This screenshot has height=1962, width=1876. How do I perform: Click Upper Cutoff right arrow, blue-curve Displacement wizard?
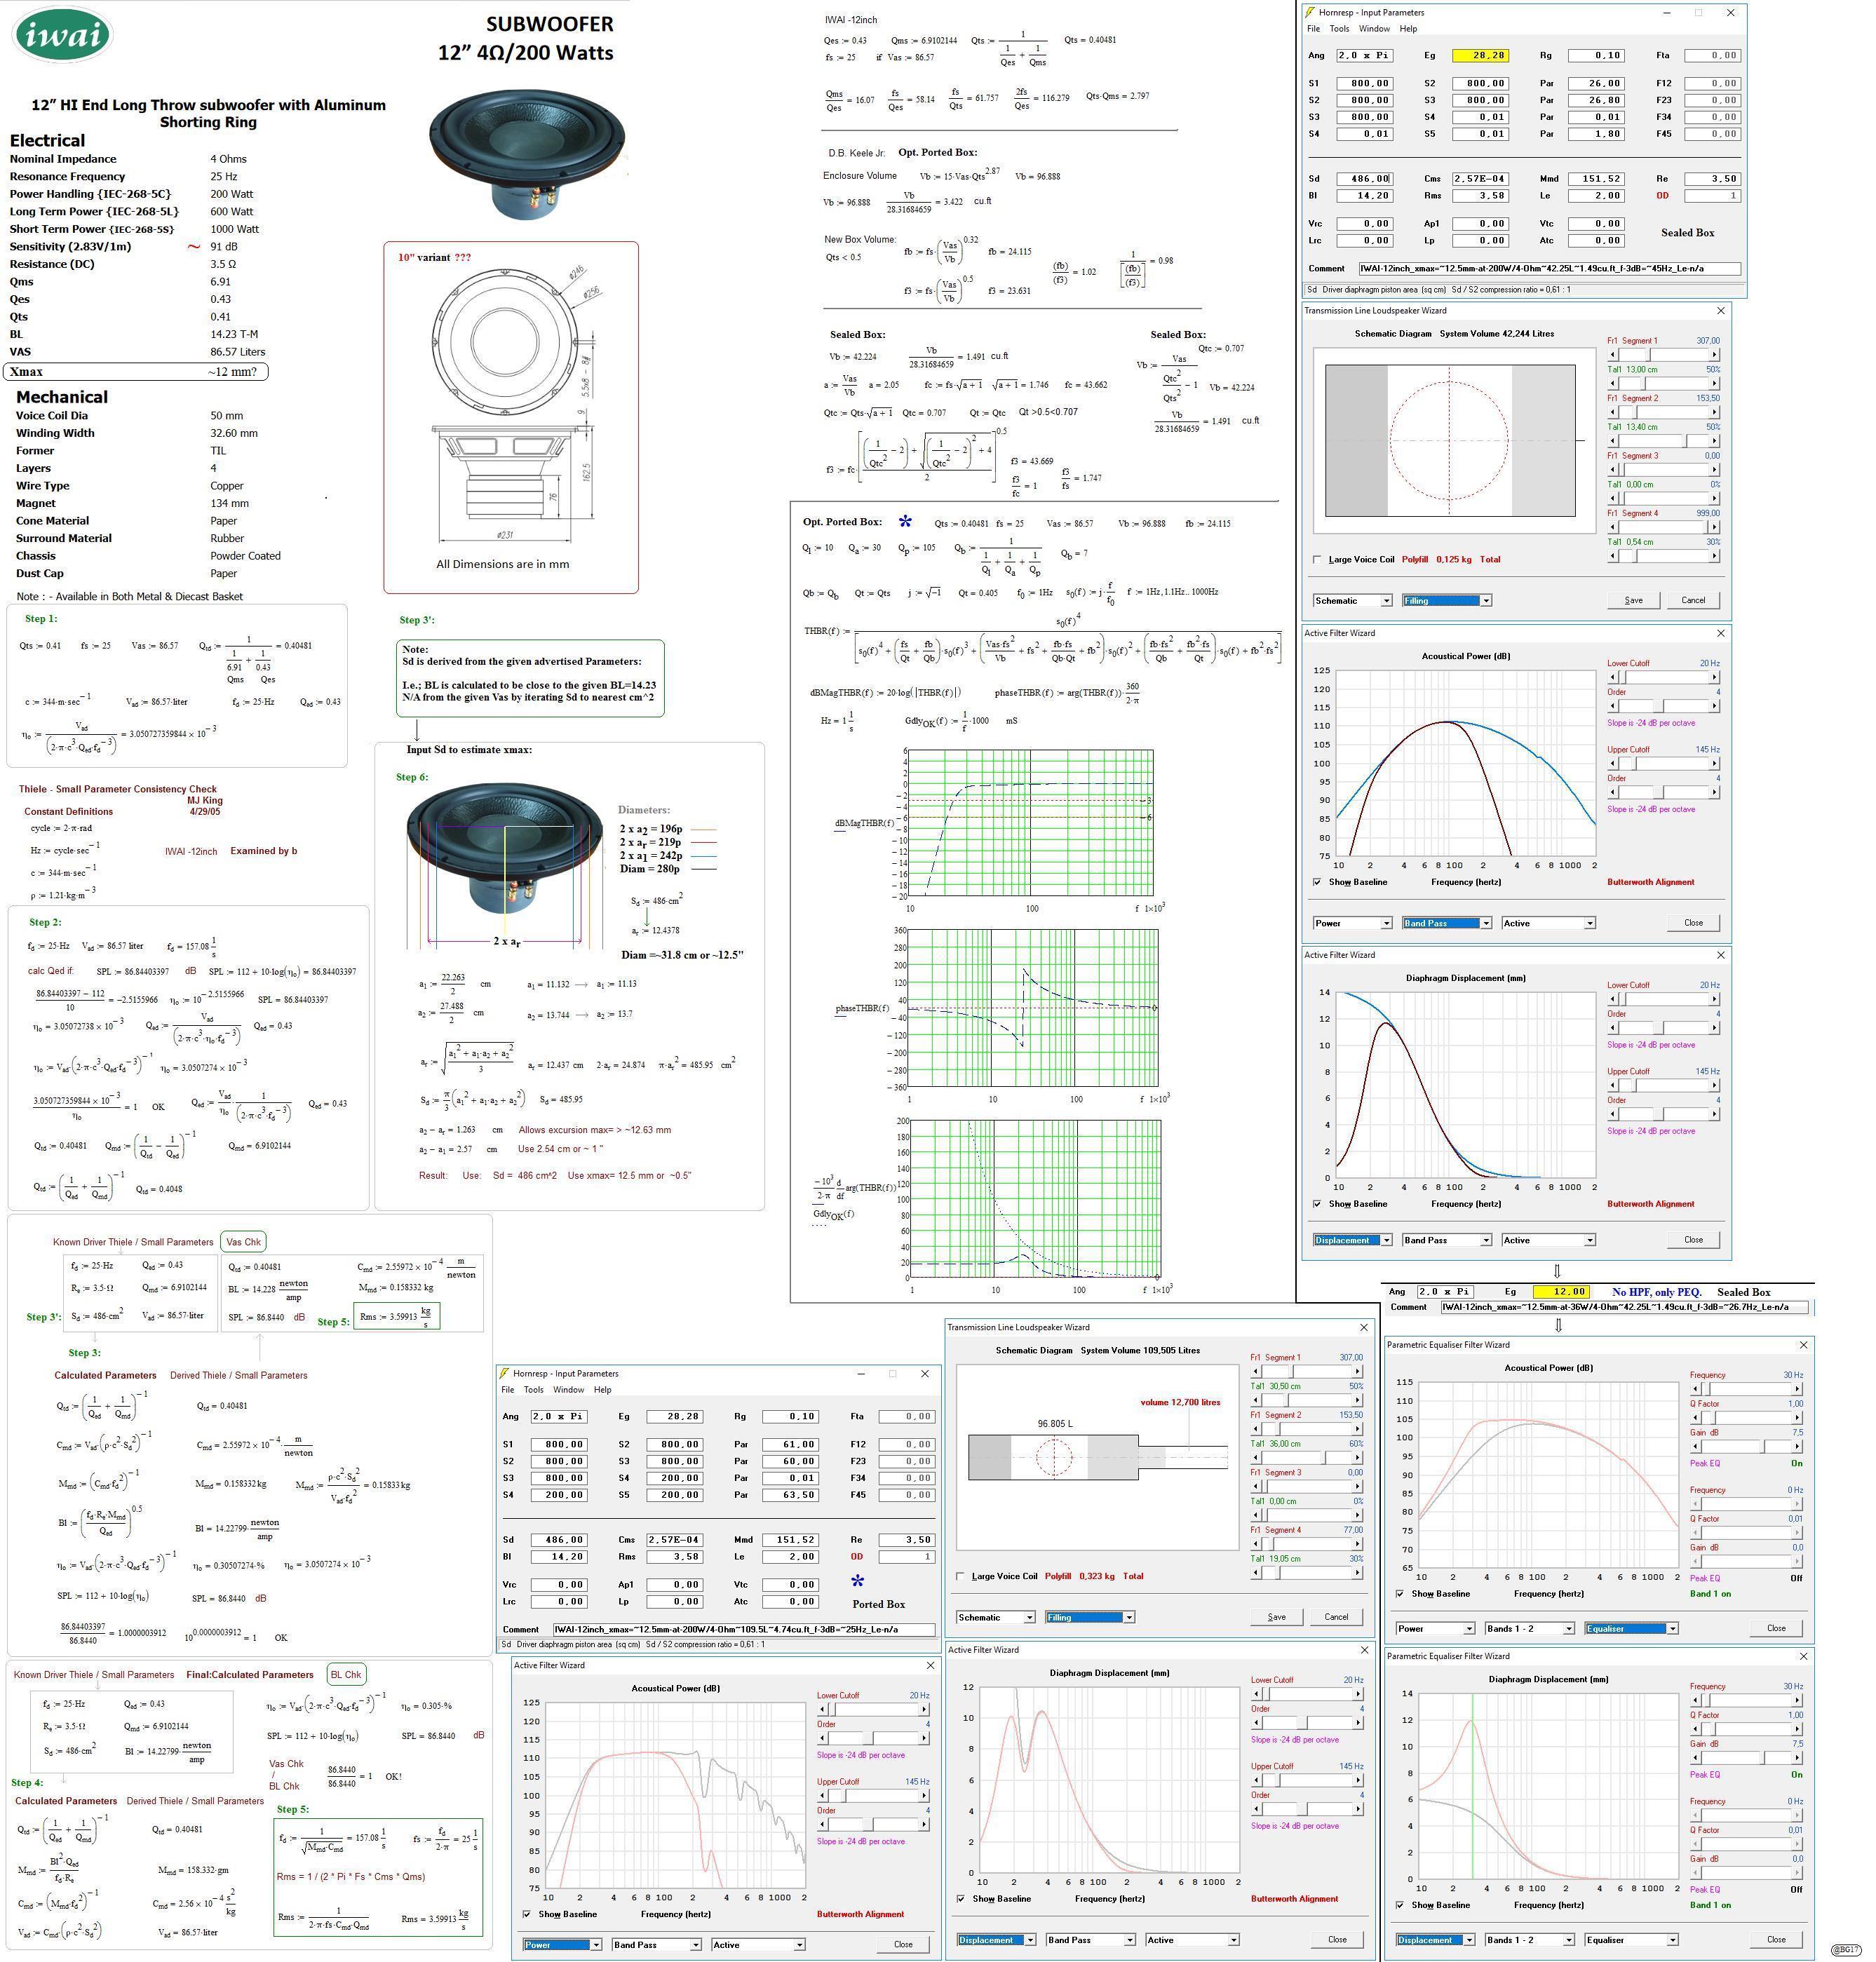pyautogui.click(x=1715, y=1085)
